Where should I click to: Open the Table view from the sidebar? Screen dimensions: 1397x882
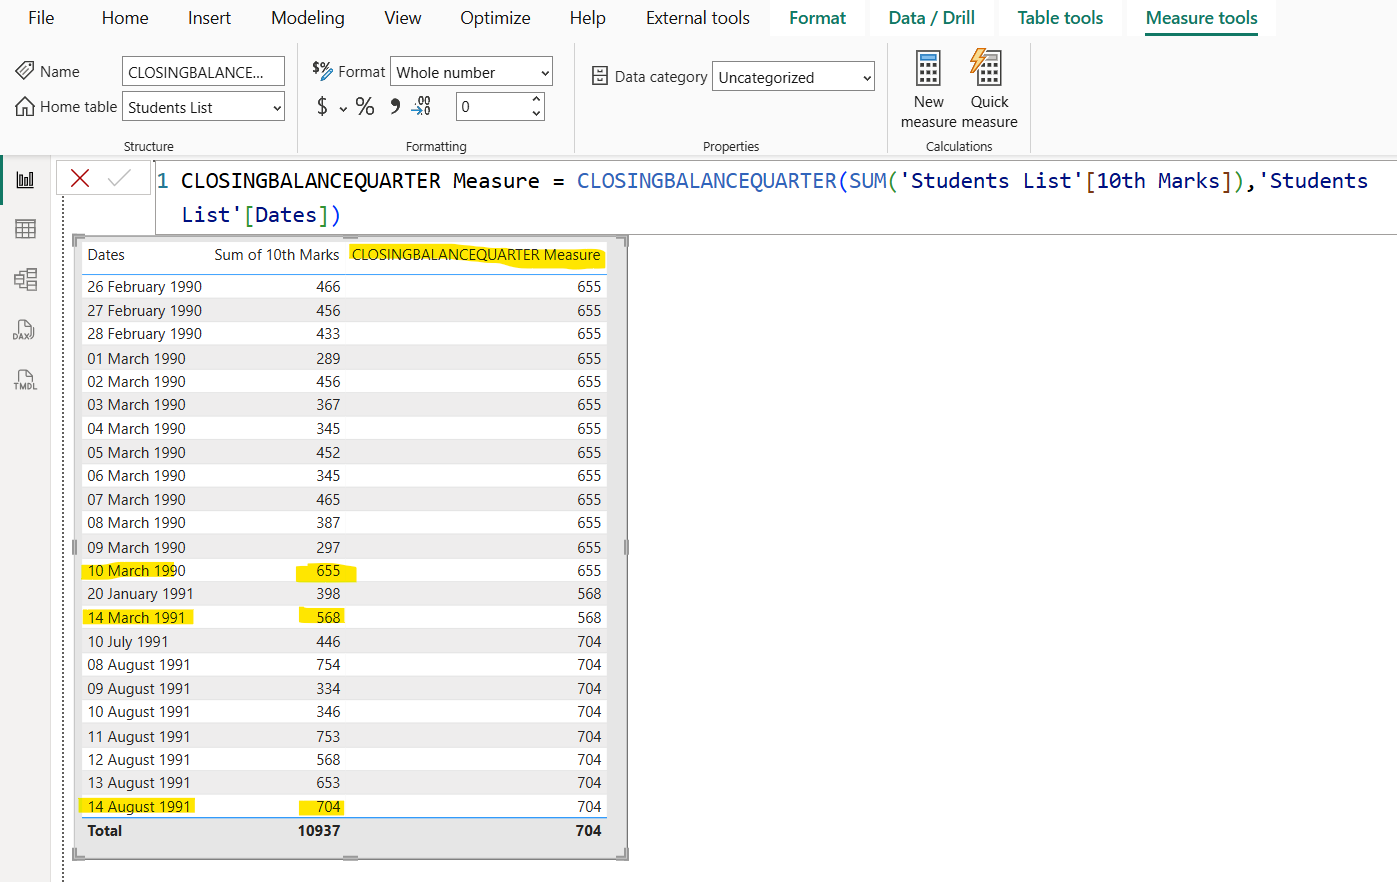pos(25,229)
